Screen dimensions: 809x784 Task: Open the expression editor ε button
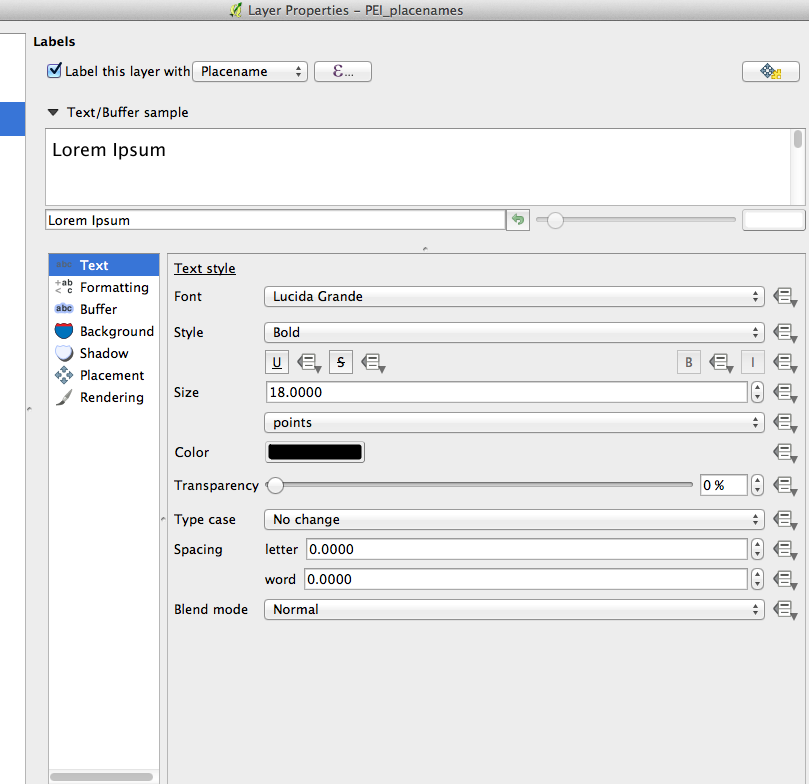(342, 72)
